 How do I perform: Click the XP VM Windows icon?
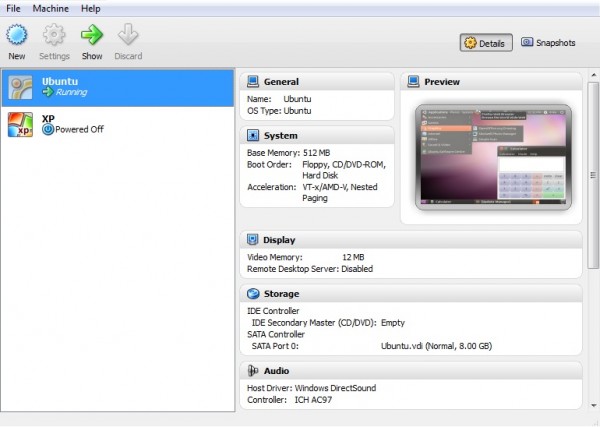[20, 124]
